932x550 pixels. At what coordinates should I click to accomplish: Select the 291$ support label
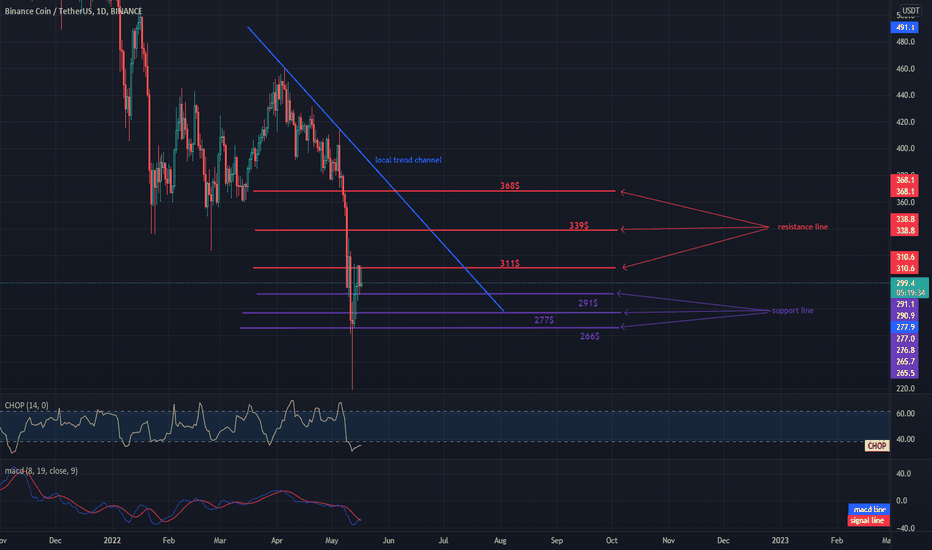tap(588, 303)
